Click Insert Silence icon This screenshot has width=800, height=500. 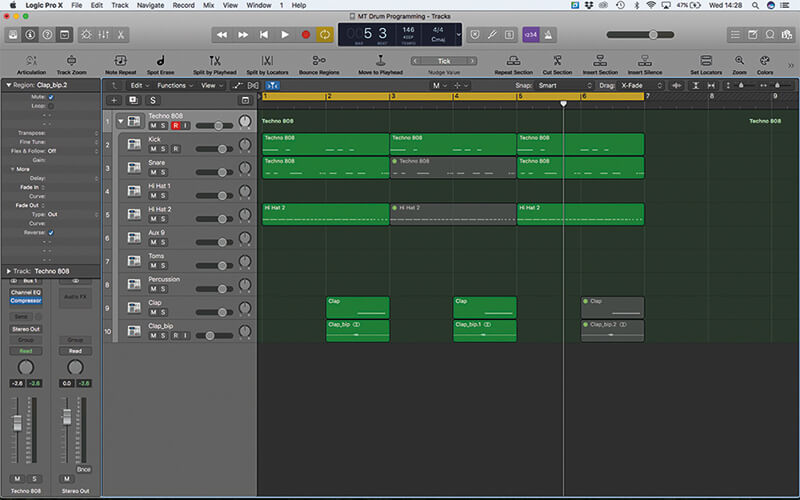[x=645, y=61]
